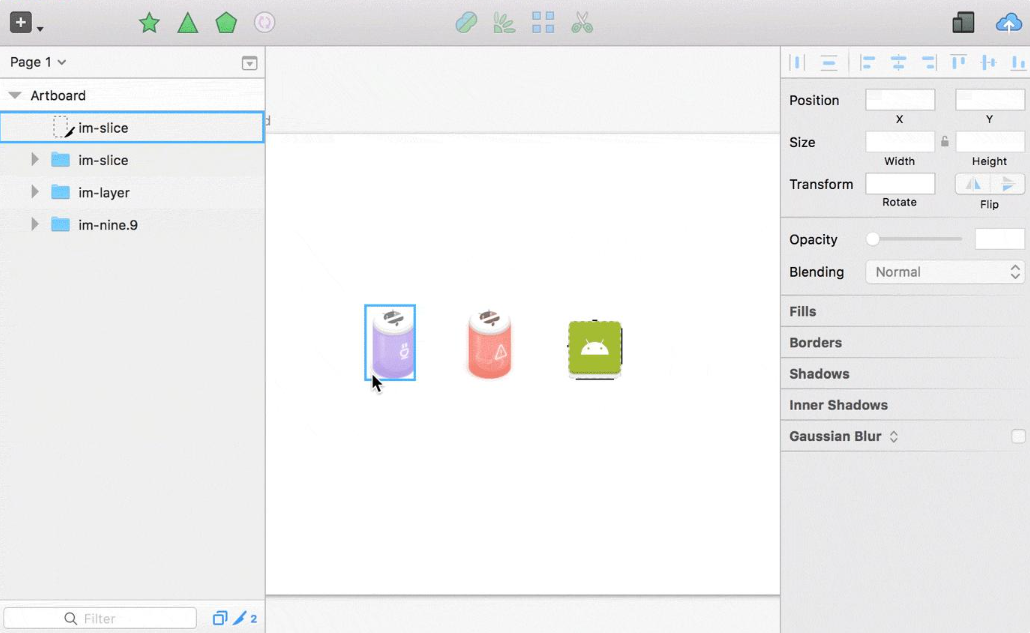Screen dimensions: 1030x633
Task: Select the Artboard layer row
Action: [x=132, y=95]
